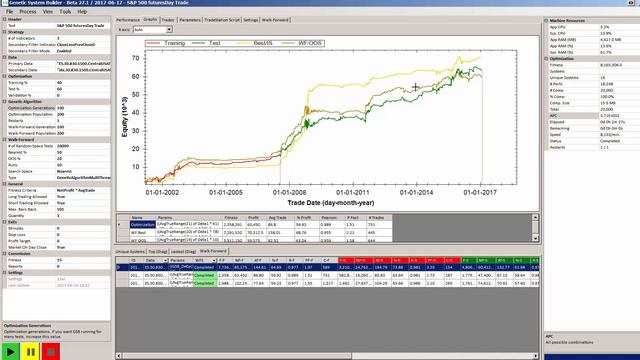This screenshot has height=360, width=640.
Task: Click the Secondary Filter Mode Enabled value
Action: point(83,51)
